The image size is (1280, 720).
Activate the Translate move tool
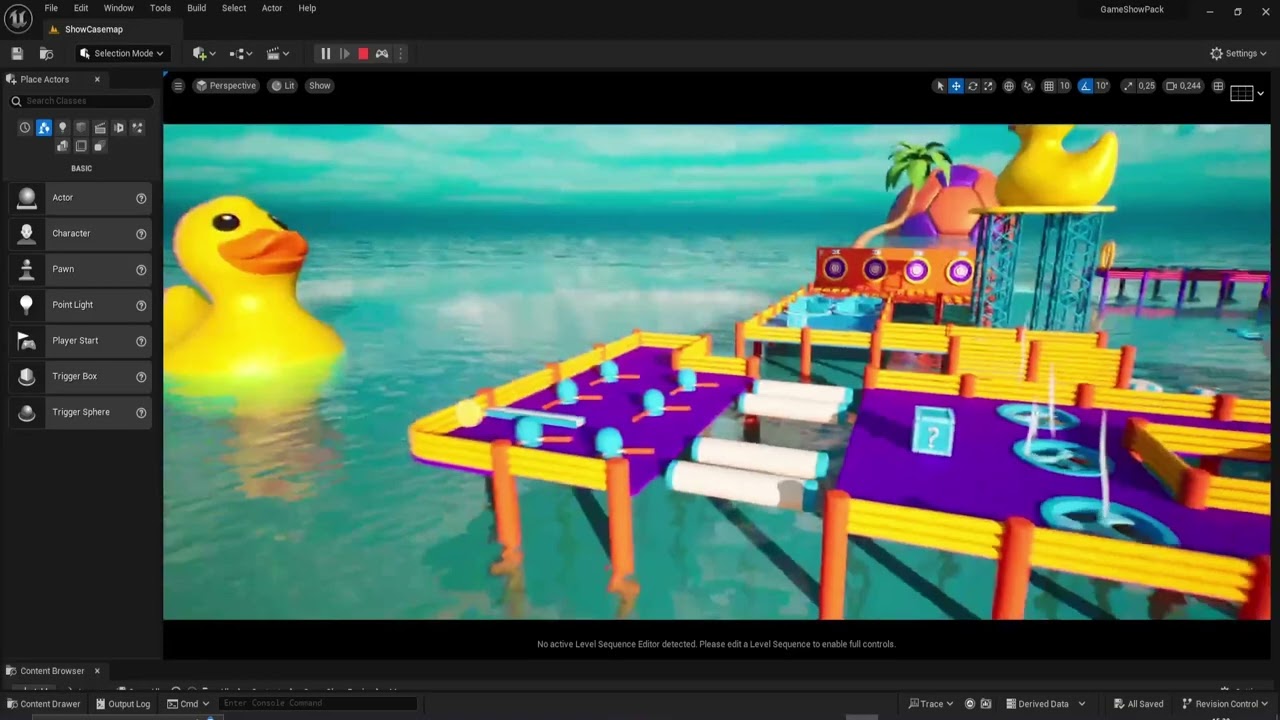click(x=956, y=86)
